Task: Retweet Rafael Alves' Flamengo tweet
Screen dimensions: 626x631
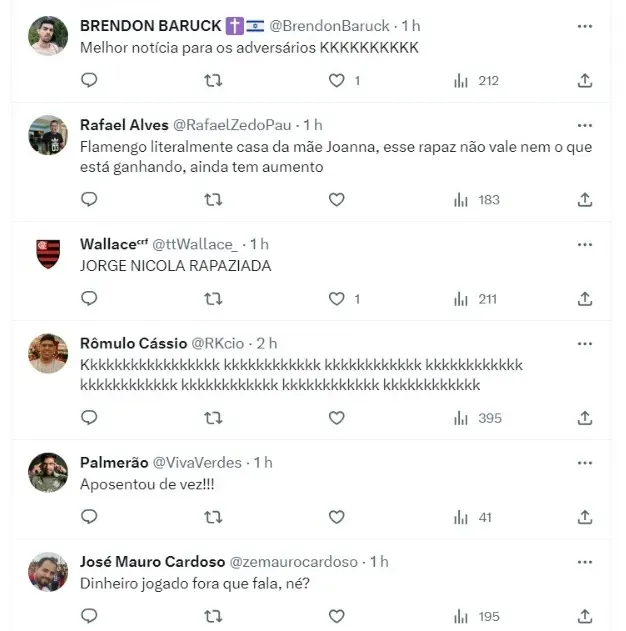Action: coord(213,199)
